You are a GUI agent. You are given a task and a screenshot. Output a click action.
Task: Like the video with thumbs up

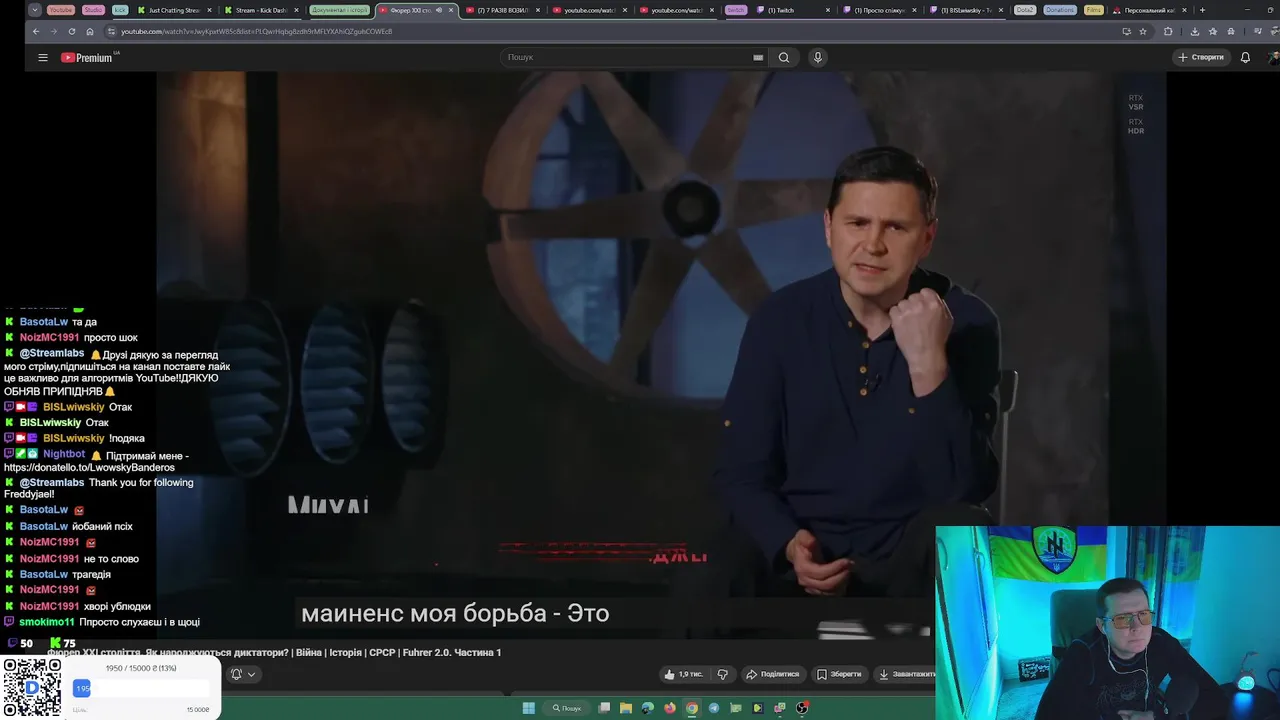pyautogui.click(x=683, y=674)
